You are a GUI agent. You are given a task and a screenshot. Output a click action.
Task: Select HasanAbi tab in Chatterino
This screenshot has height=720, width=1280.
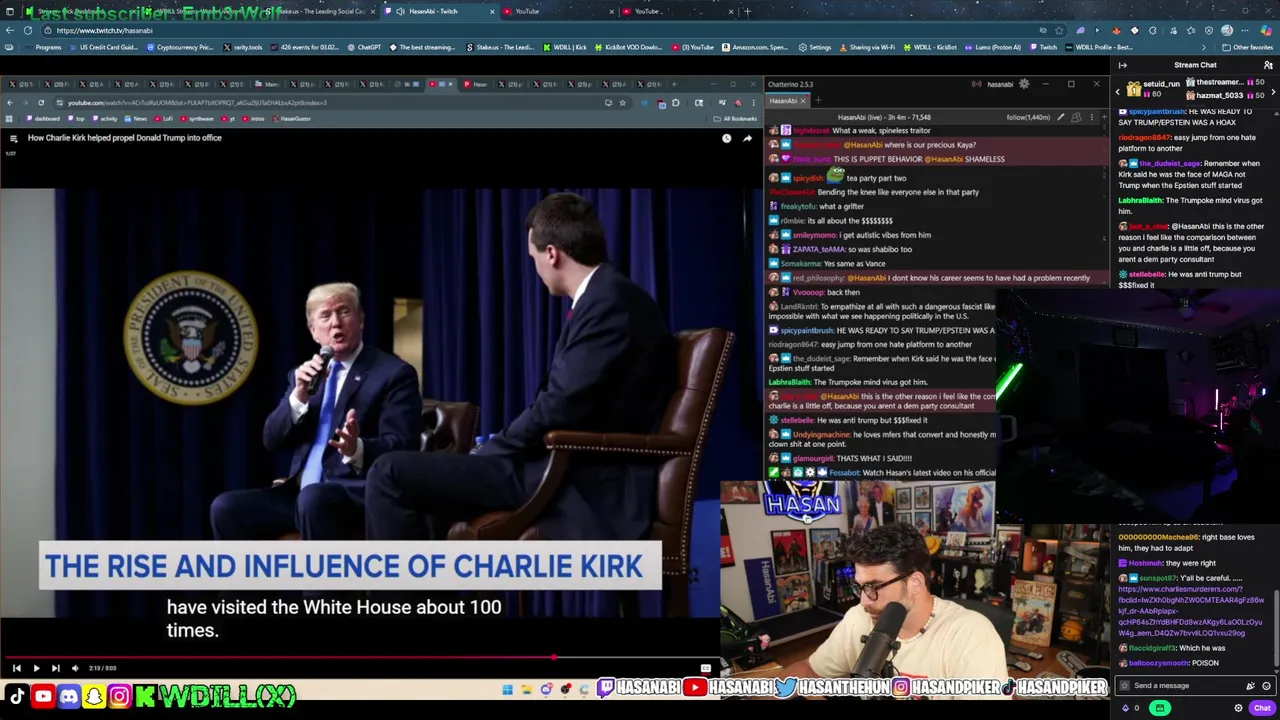coord(782,100)
